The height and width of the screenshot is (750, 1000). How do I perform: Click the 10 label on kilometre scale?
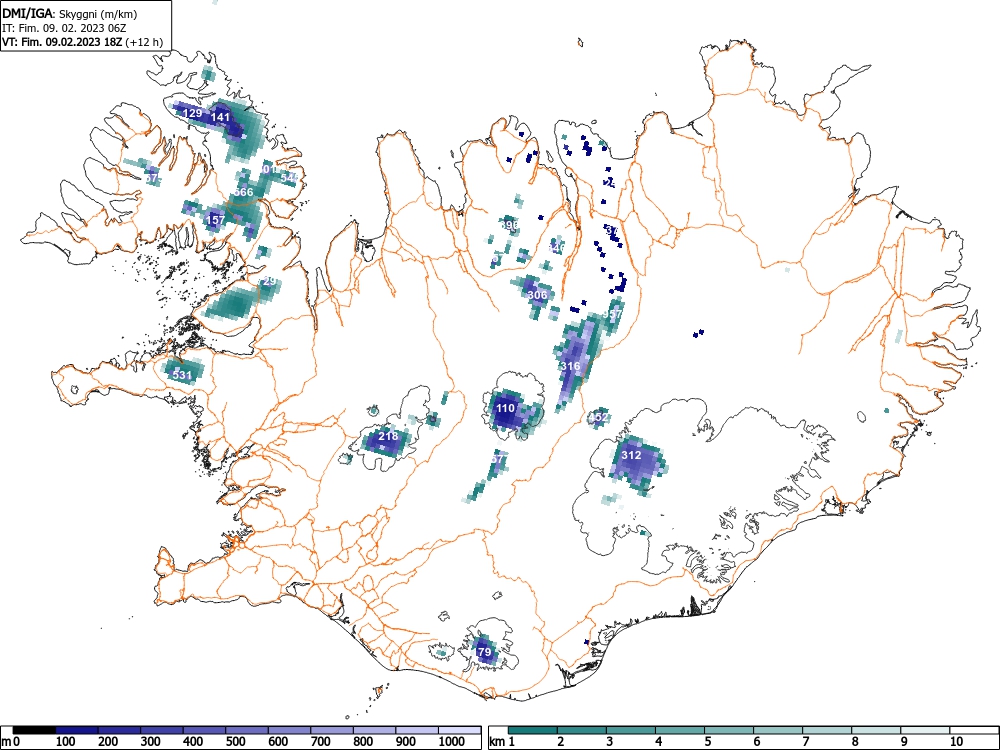click(x=955, y=742)
